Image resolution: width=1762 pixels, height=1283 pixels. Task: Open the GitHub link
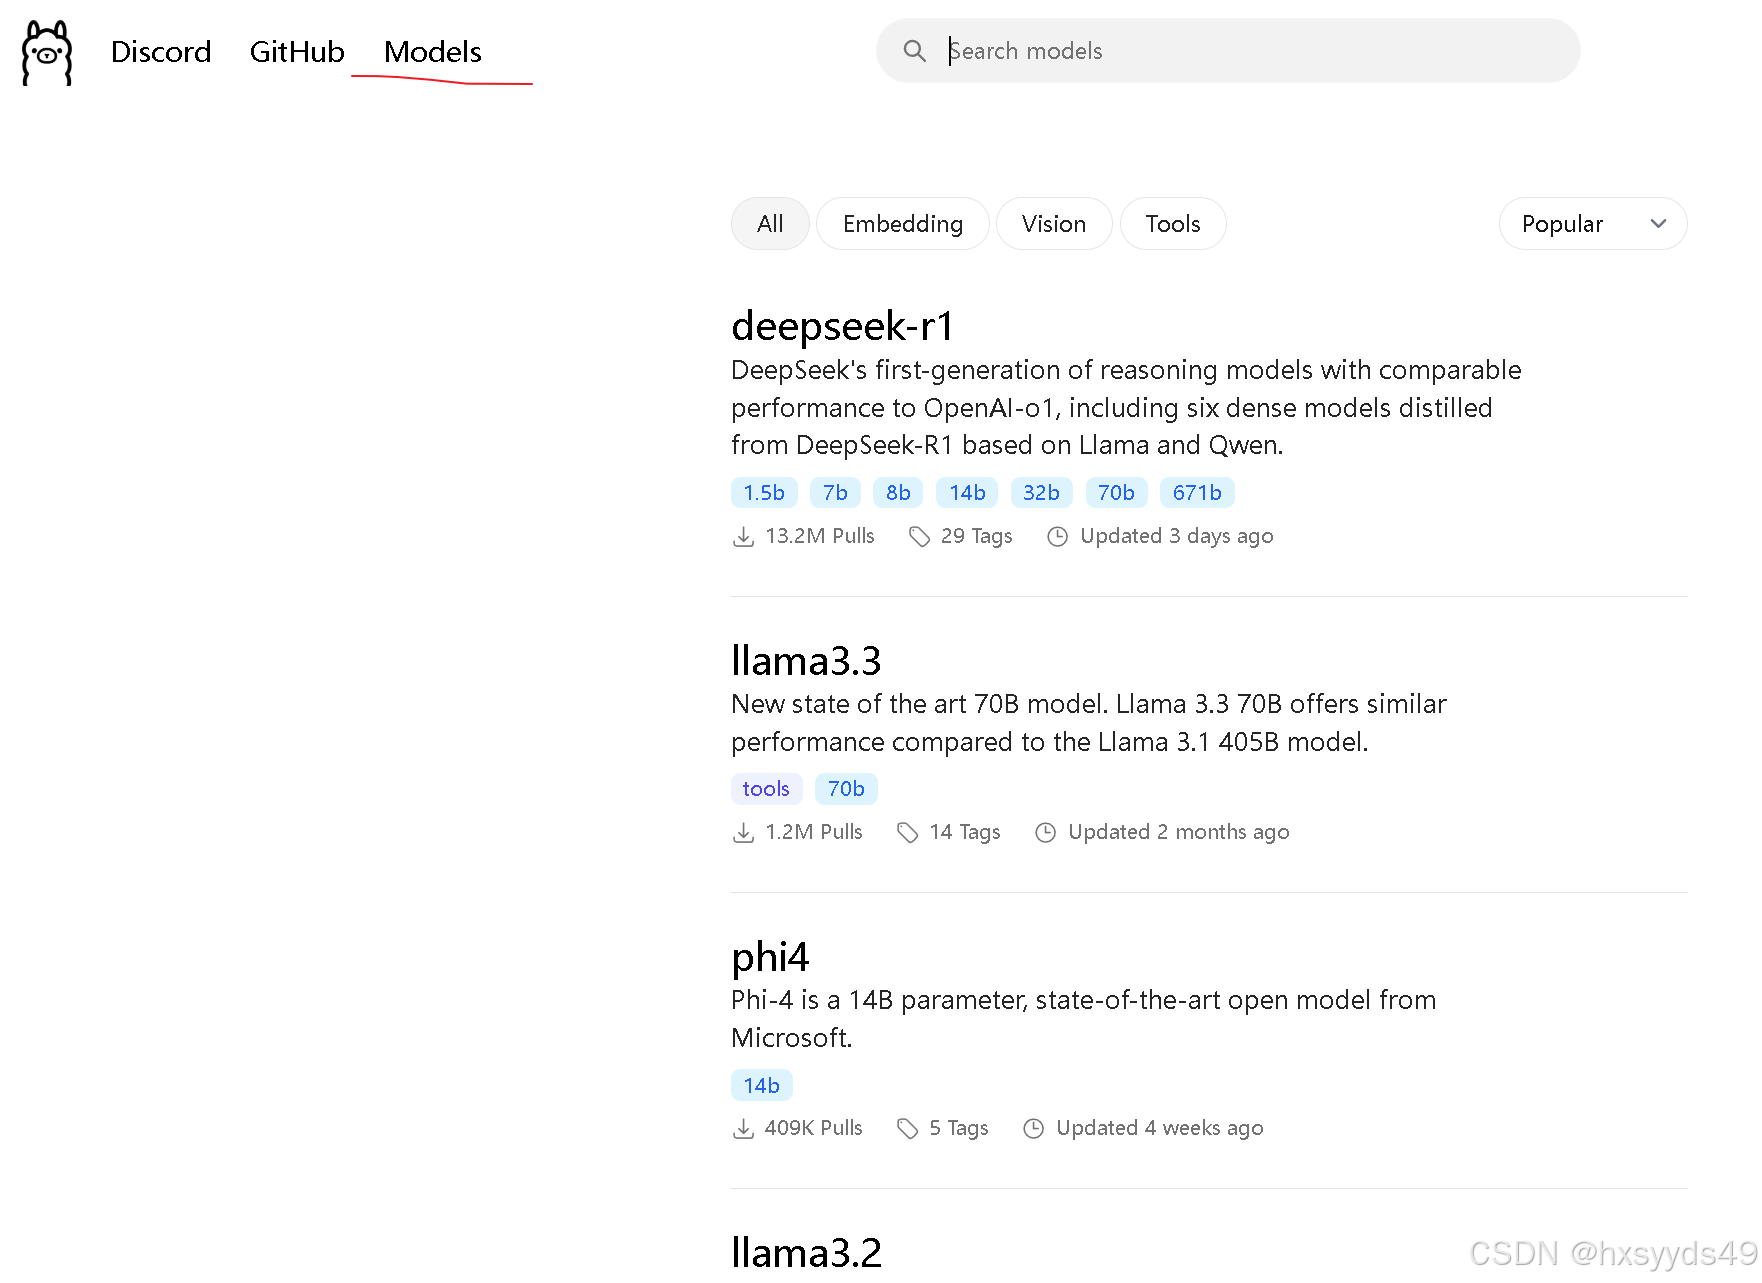pos(297,52)
